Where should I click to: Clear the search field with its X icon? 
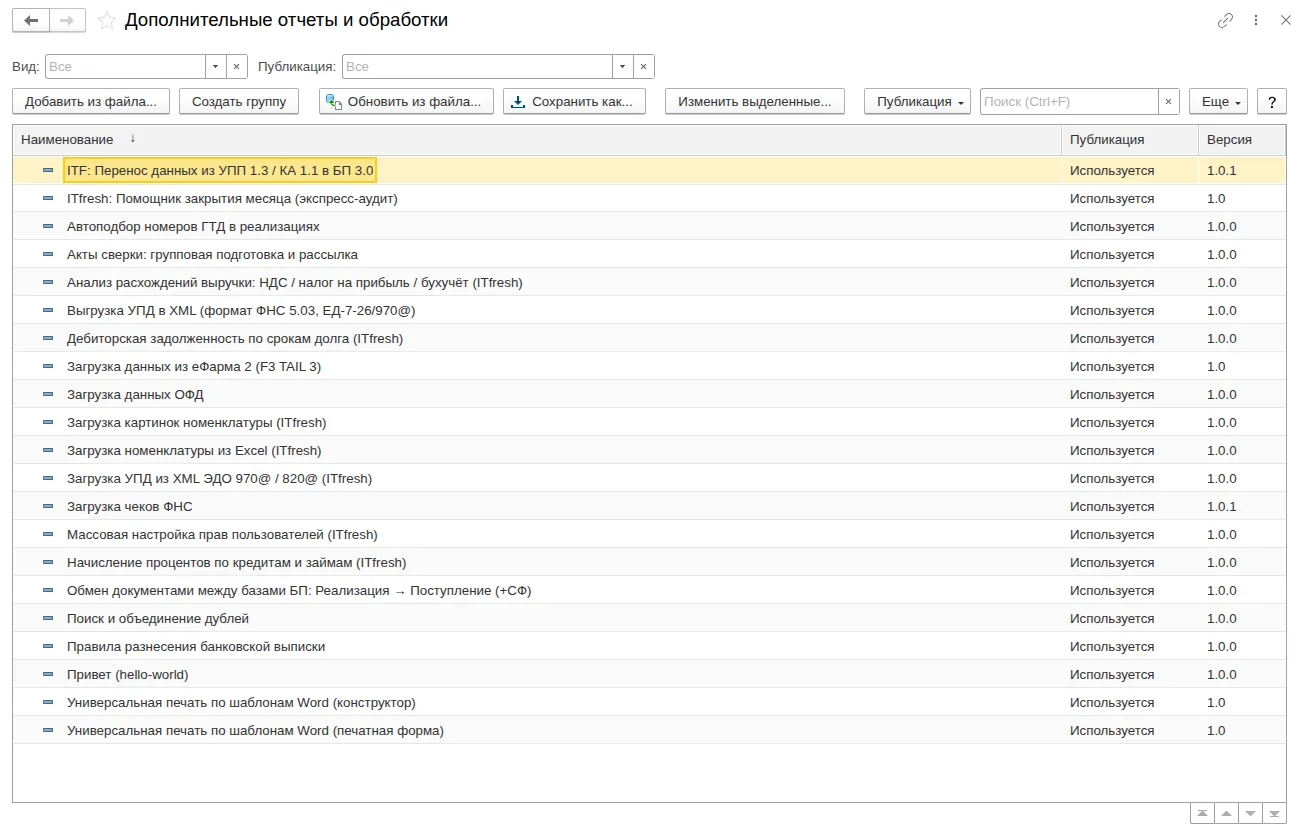tap(1169, 101)
